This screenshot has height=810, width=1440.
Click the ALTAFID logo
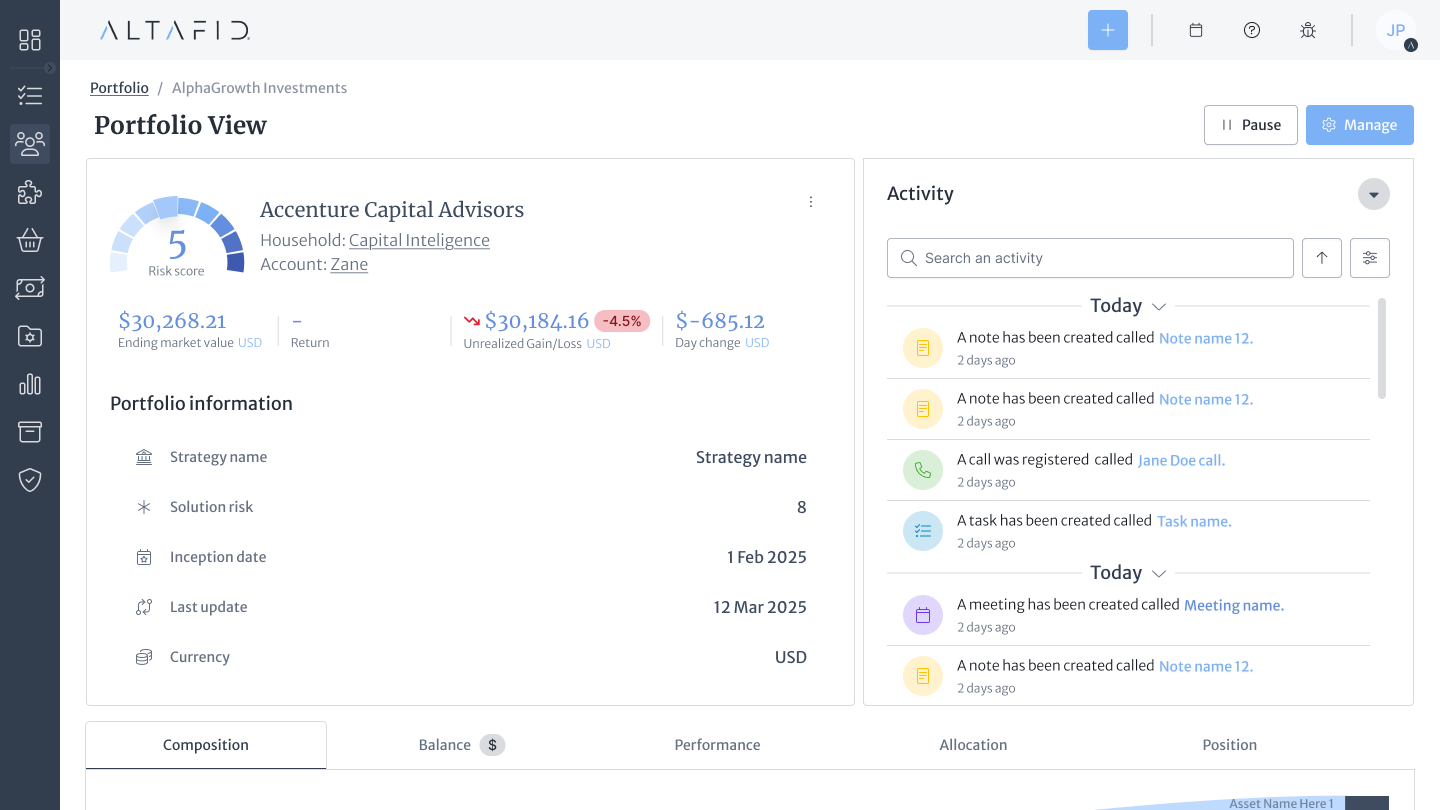click(x=175, y=31)
